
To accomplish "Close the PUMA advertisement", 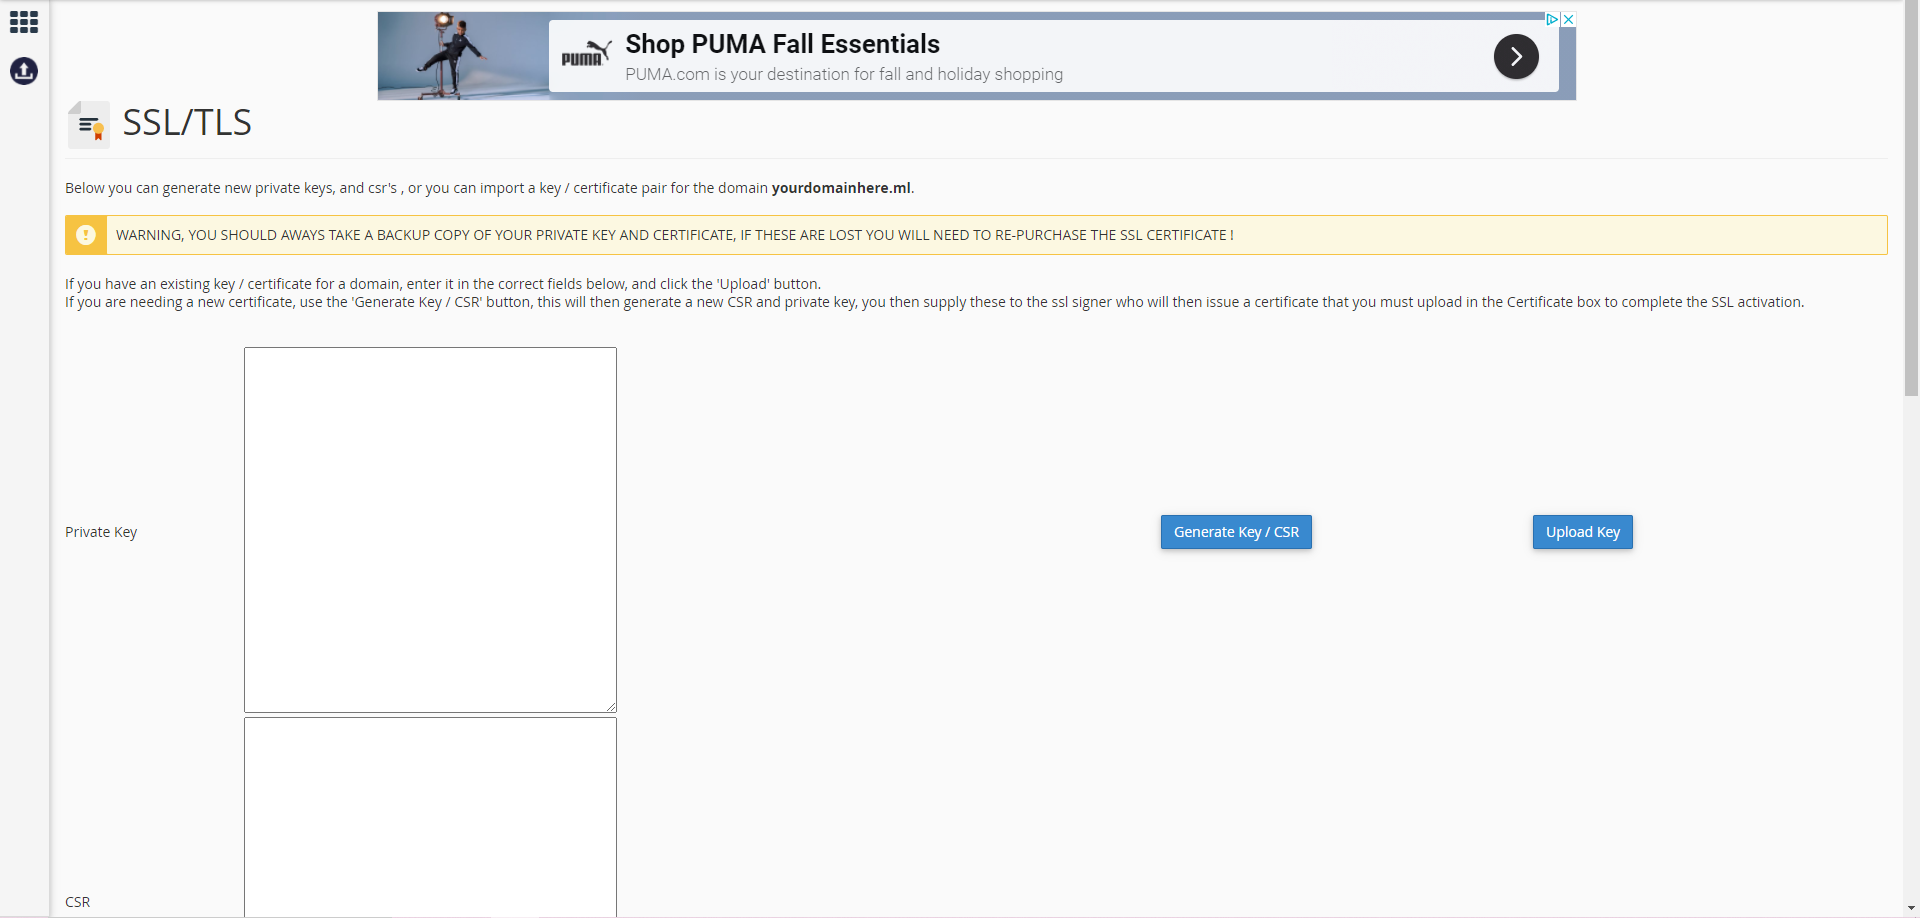I will 1569,19.
